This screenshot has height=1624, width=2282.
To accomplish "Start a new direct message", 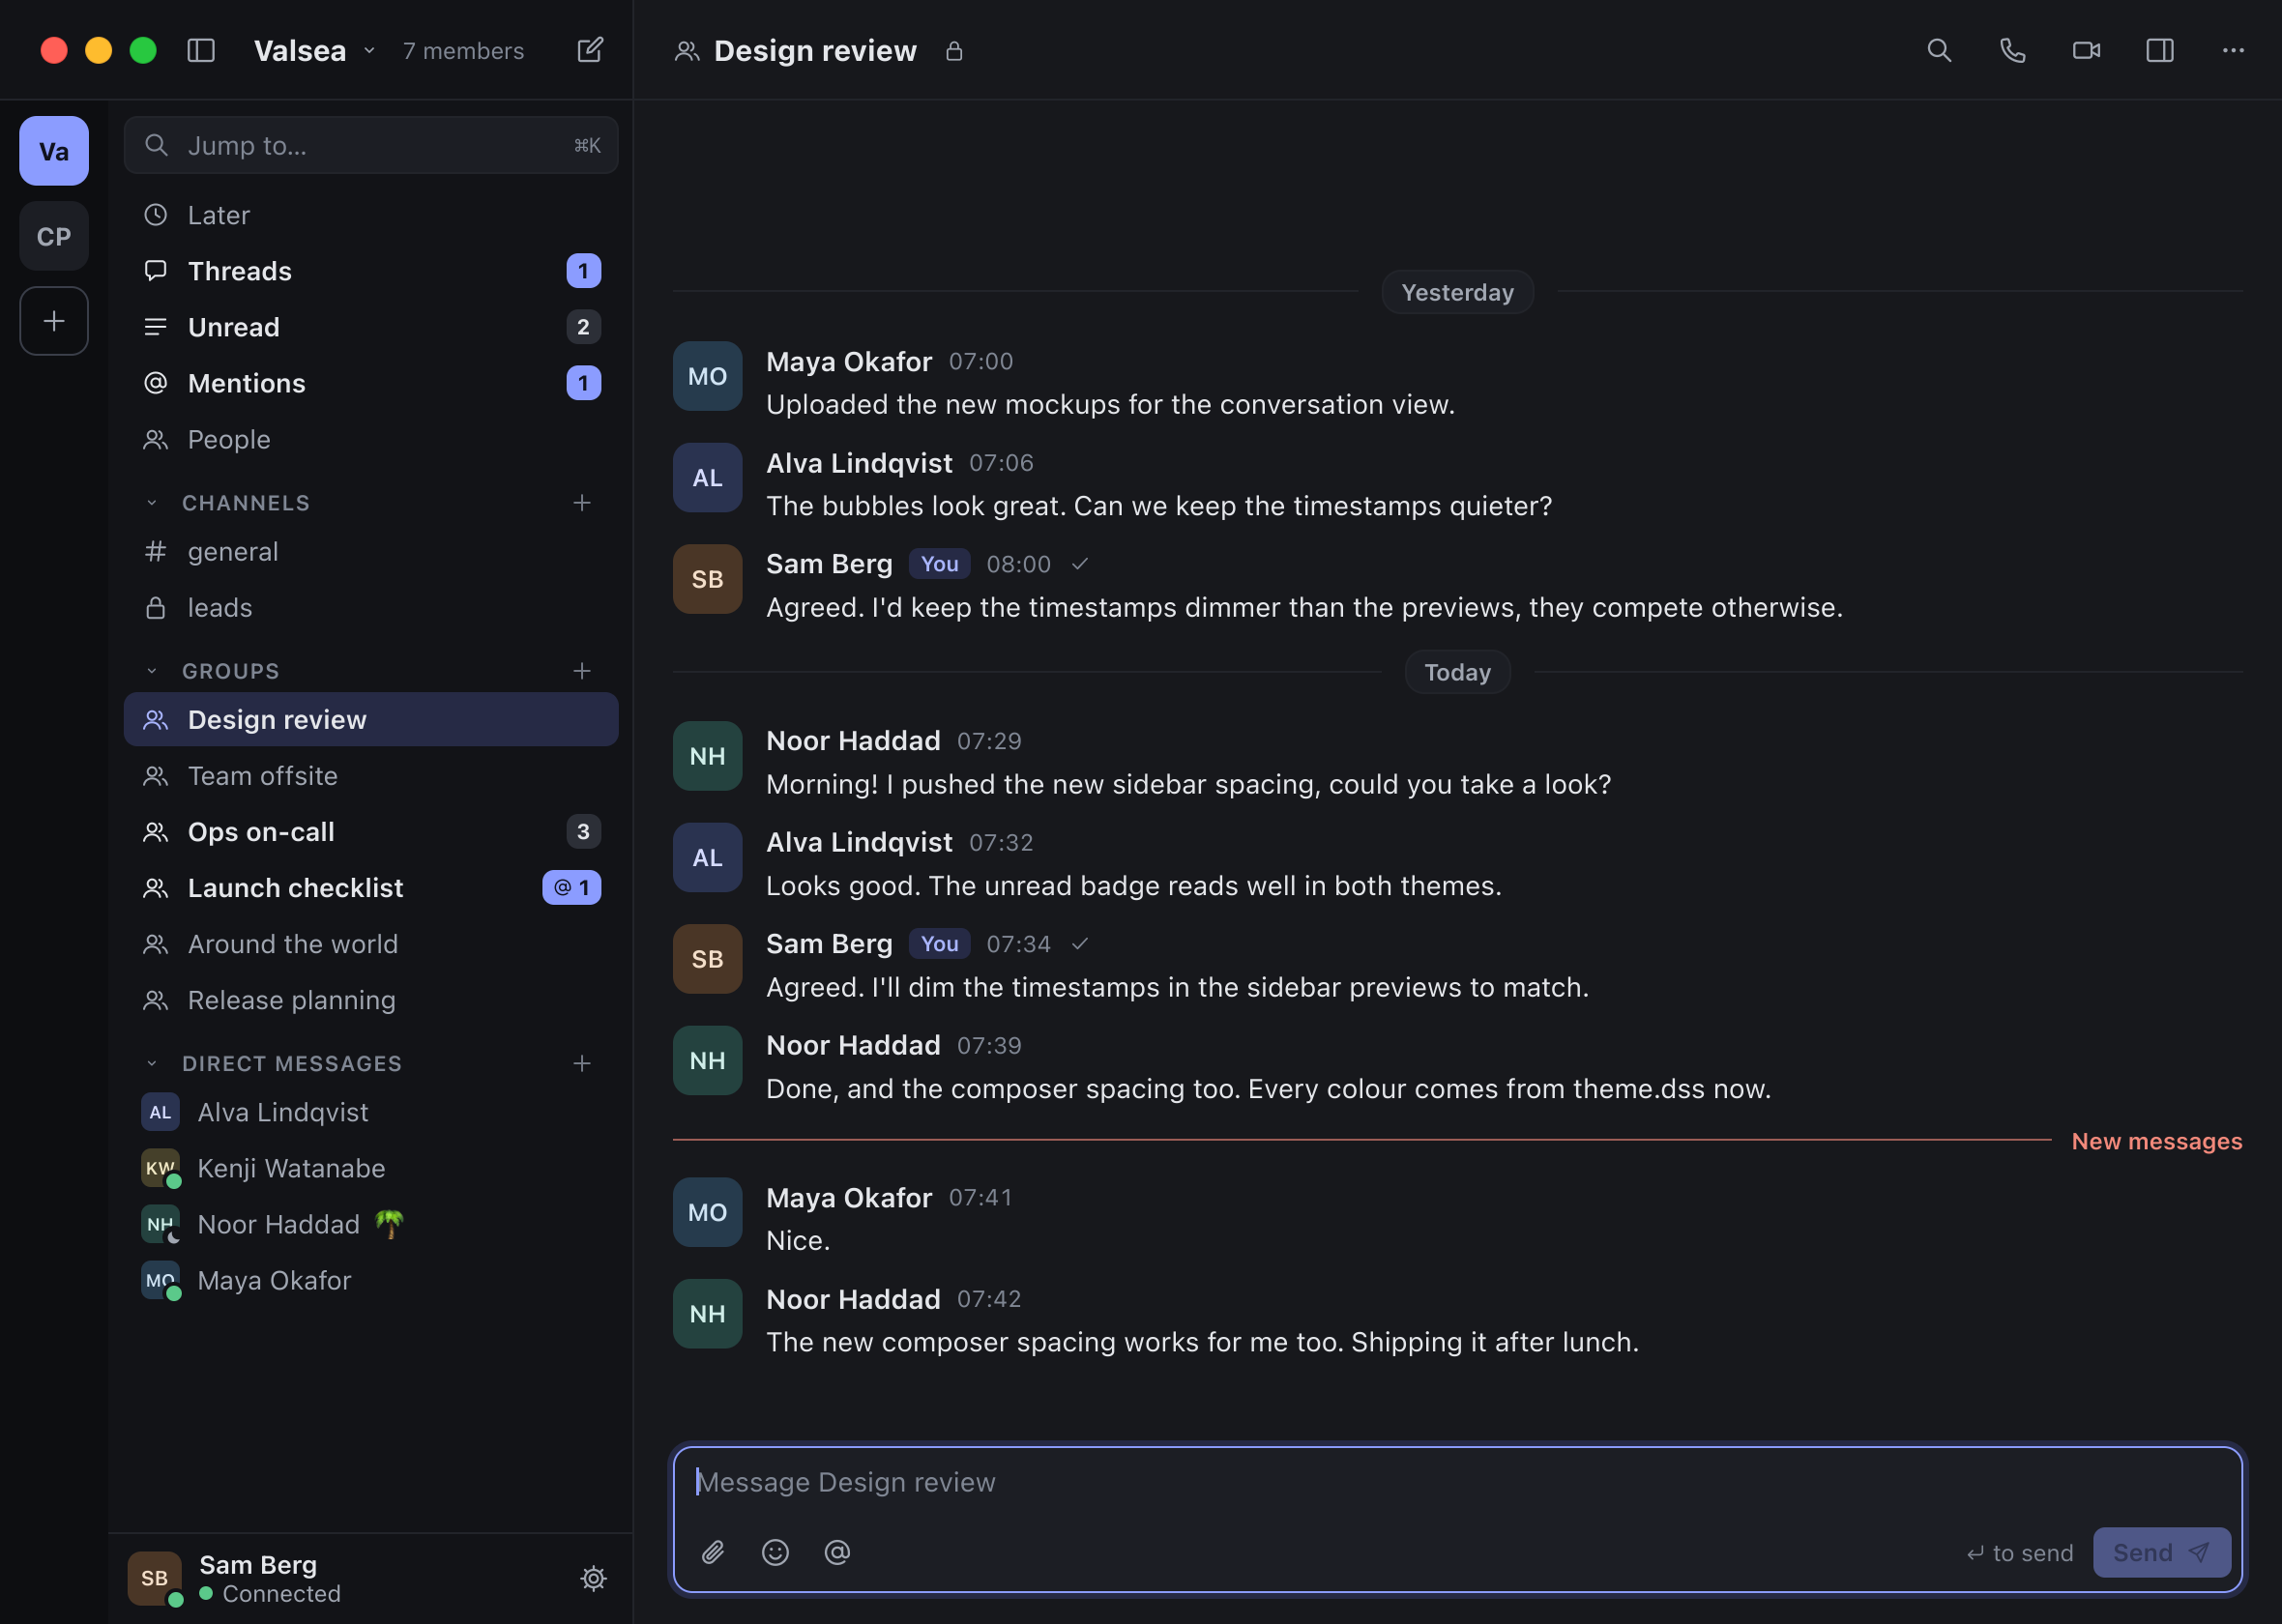I will 582,1064.
